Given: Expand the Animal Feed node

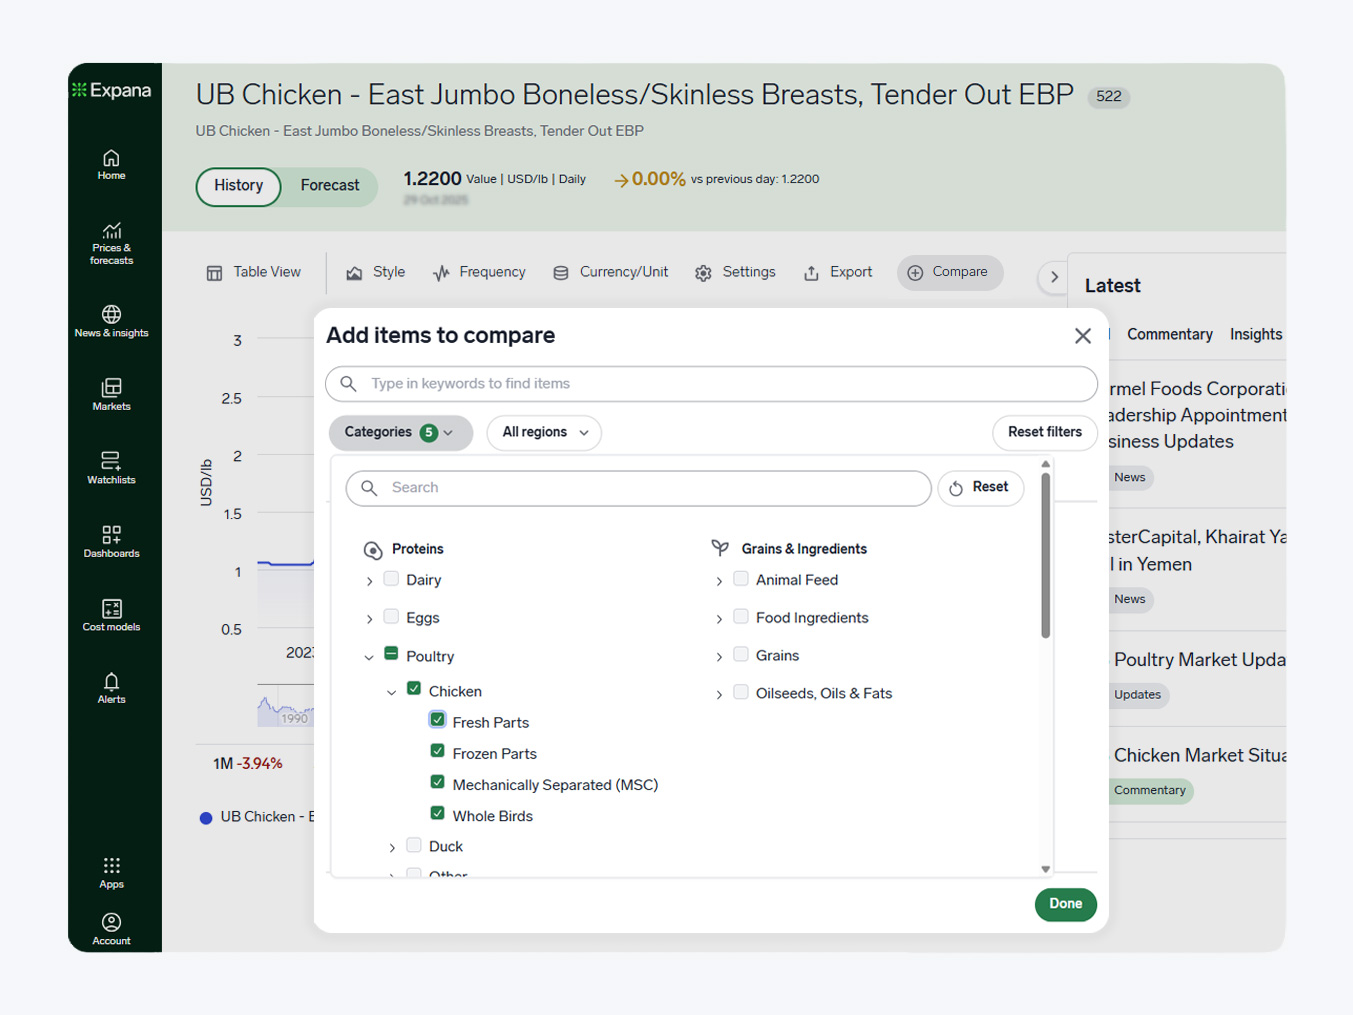Looking at the screenshot, I should 719,581.
